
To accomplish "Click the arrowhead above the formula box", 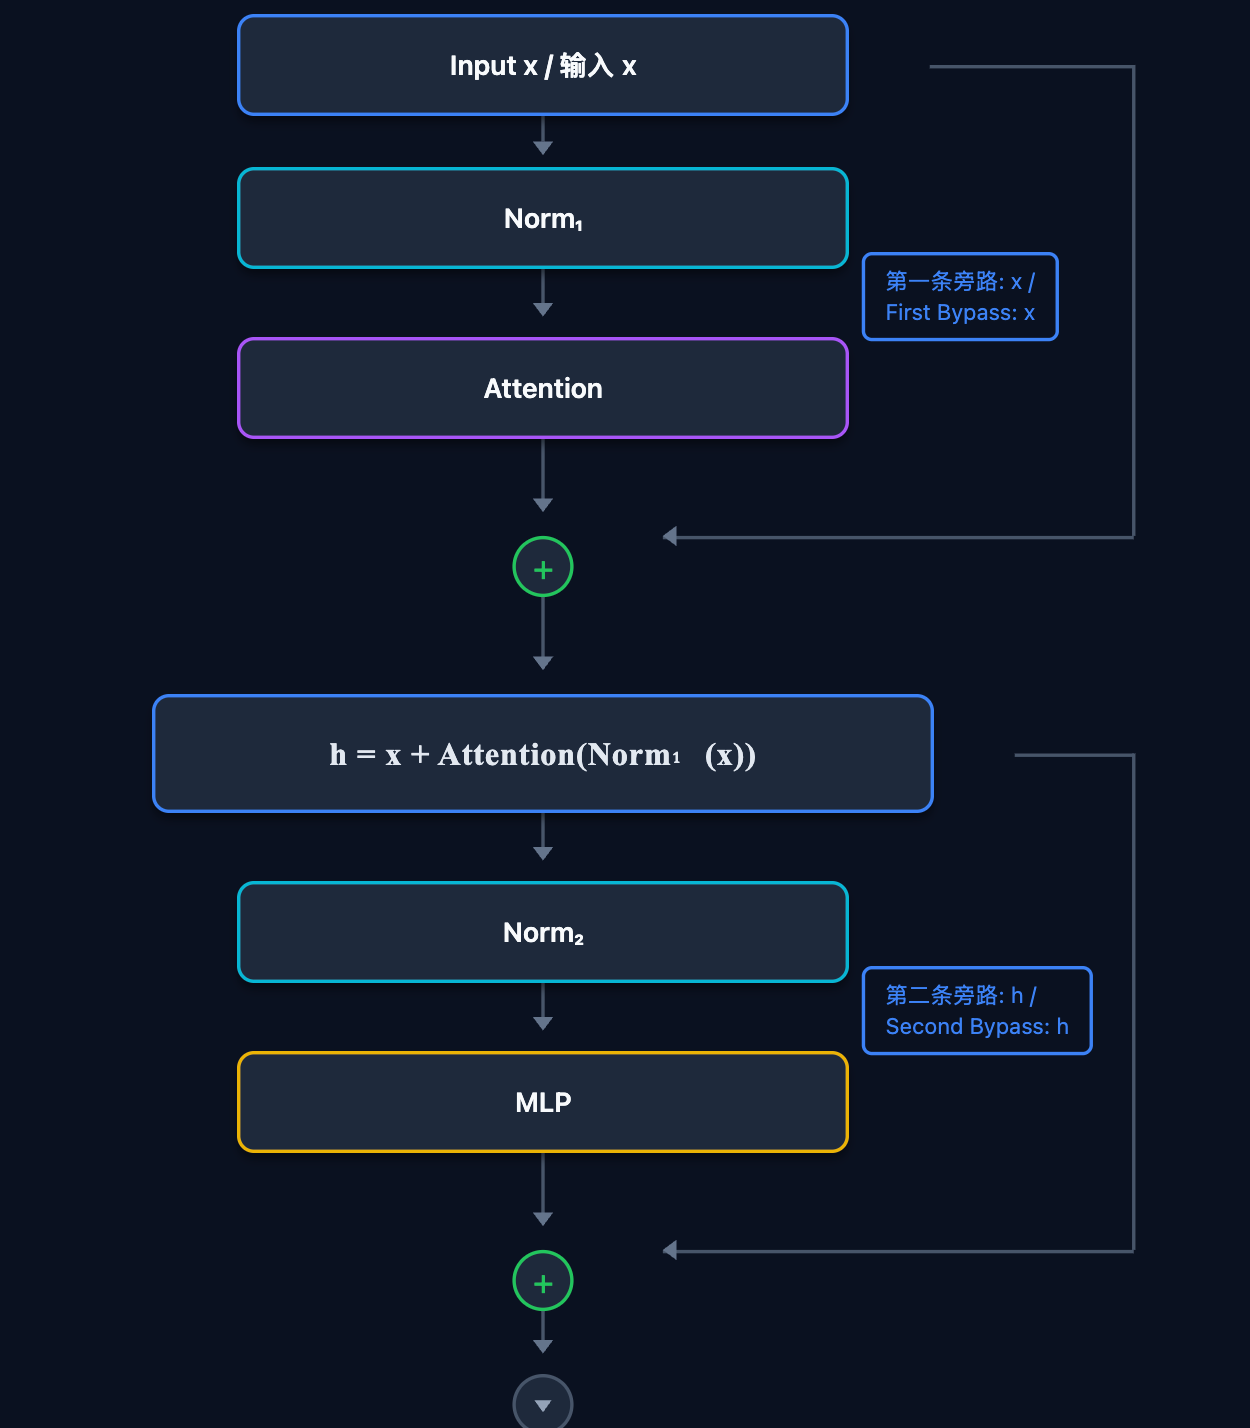I will click(x=543, y=663).
